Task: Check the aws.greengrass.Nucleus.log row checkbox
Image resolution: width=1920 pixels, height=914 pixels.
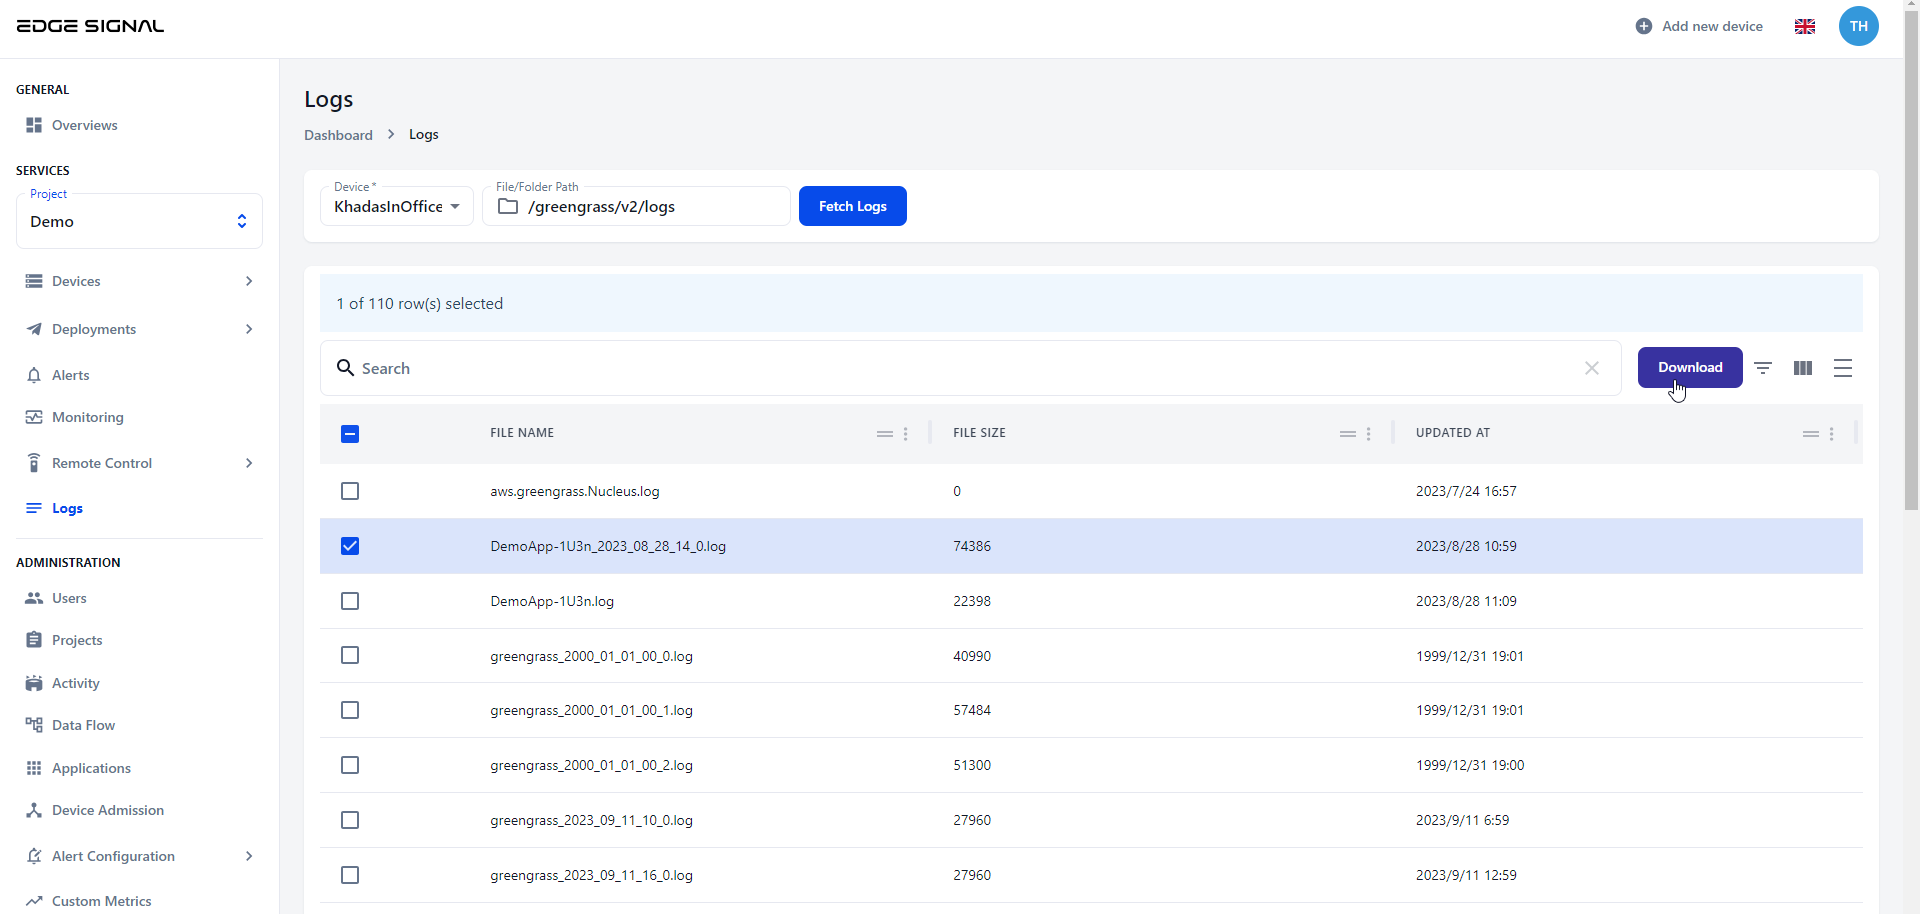Action: tap(350, 491)
